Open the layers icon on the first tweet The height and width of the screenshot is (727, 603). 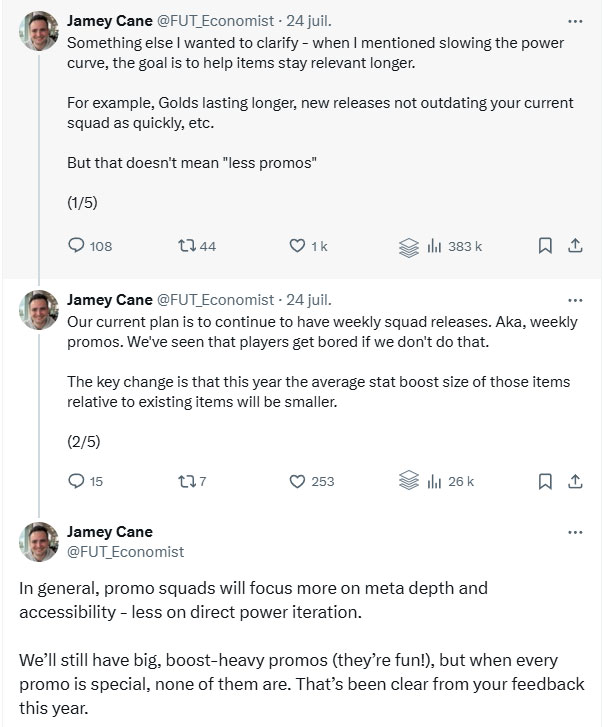point(408,247)
